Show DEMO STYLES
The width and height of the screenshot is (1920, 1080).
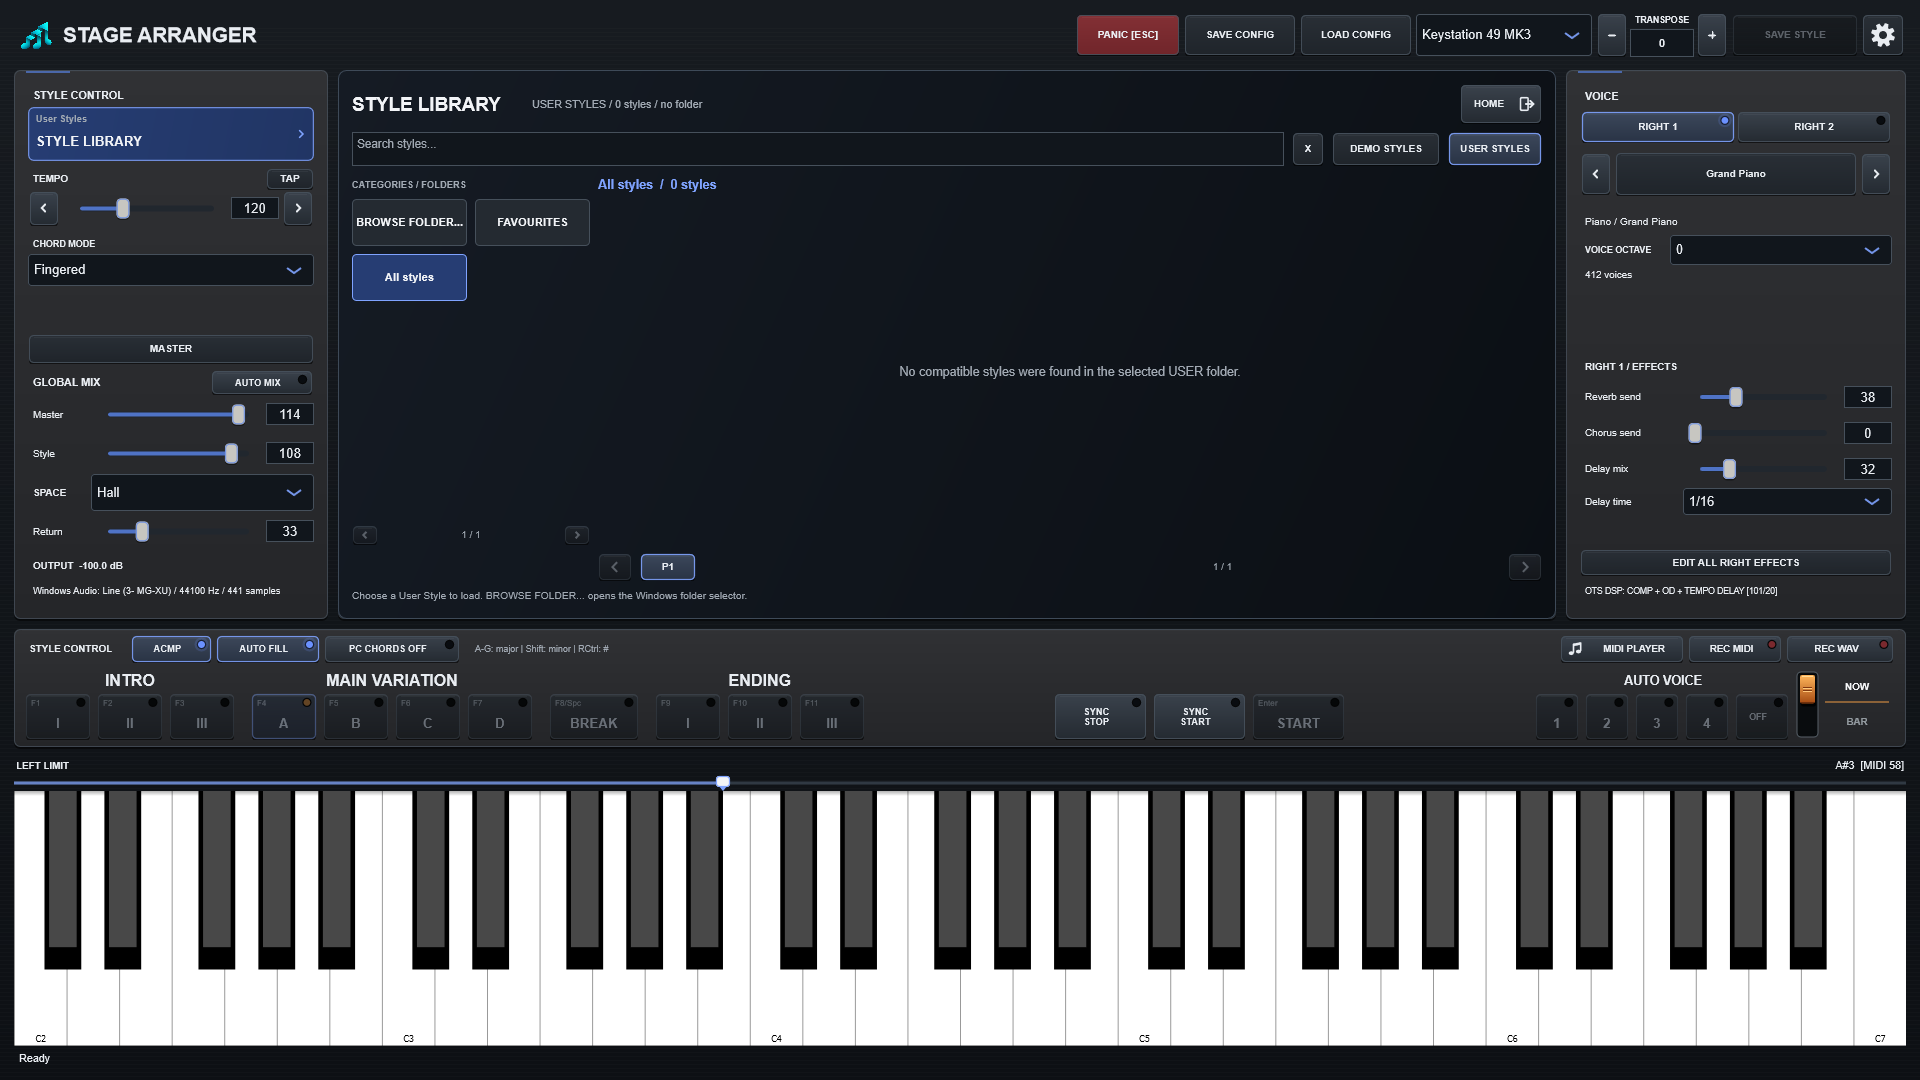coord(1385,149)
